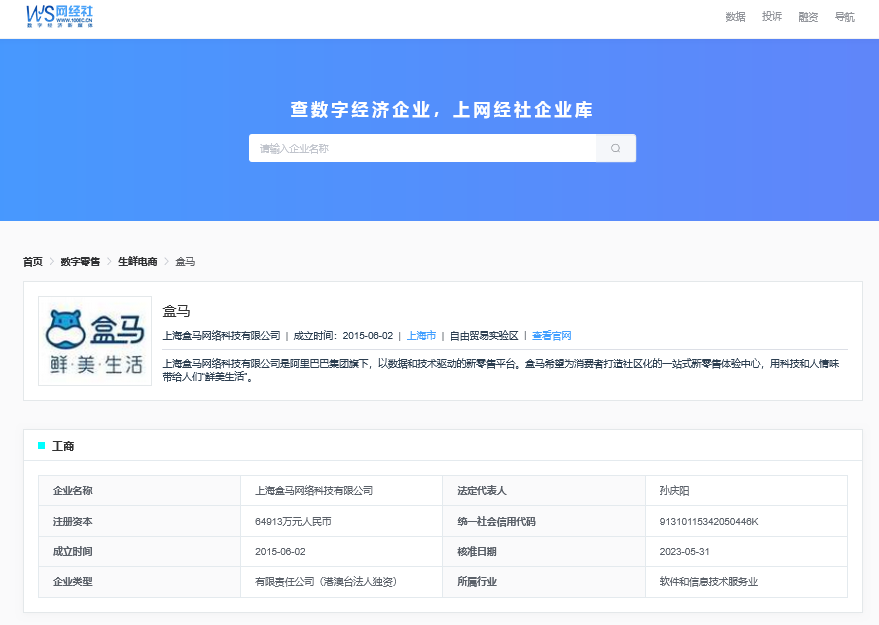The height and width of the screenshot is (625, 879).
Task: Click 盒马 at the breadcrumb end
Action: tap(185, 262)
